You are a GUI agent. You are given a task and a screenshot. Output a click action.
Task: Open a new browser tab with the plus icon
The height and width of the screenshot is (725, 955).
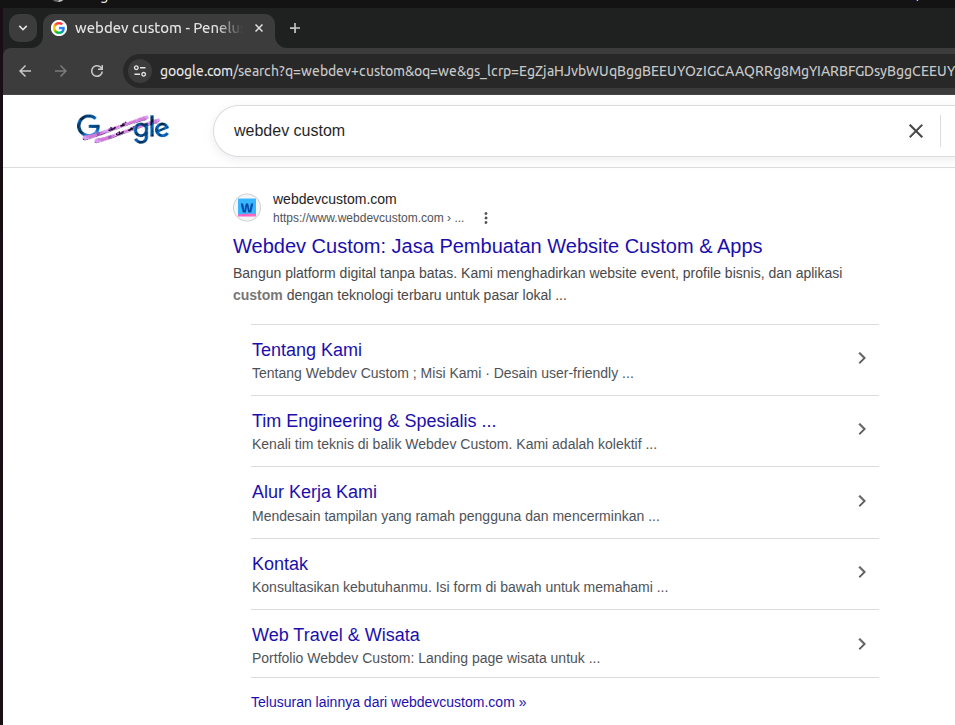point(294,28)
